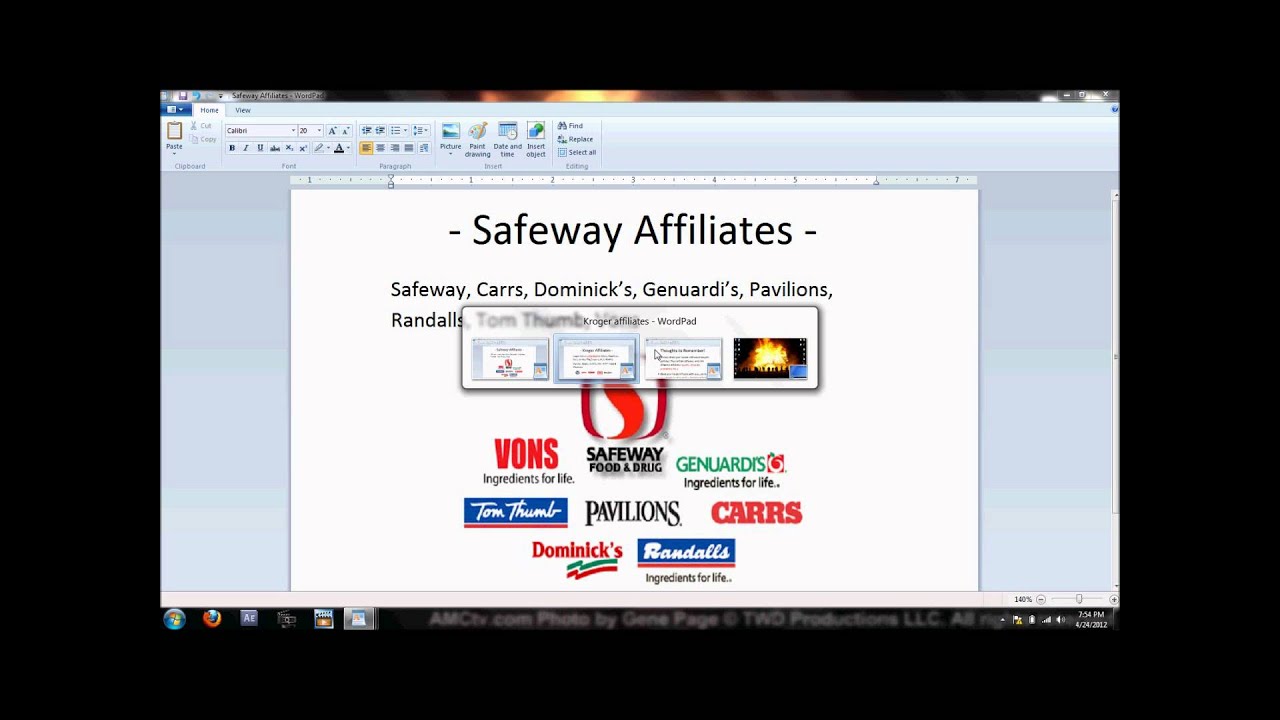Open the Picture dropdown arrow

tap(451, 154)
